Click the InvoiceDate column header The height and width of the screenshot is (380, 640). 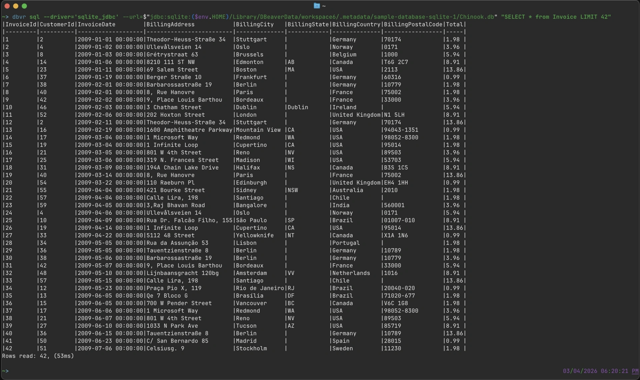click(x=96, y=24)
